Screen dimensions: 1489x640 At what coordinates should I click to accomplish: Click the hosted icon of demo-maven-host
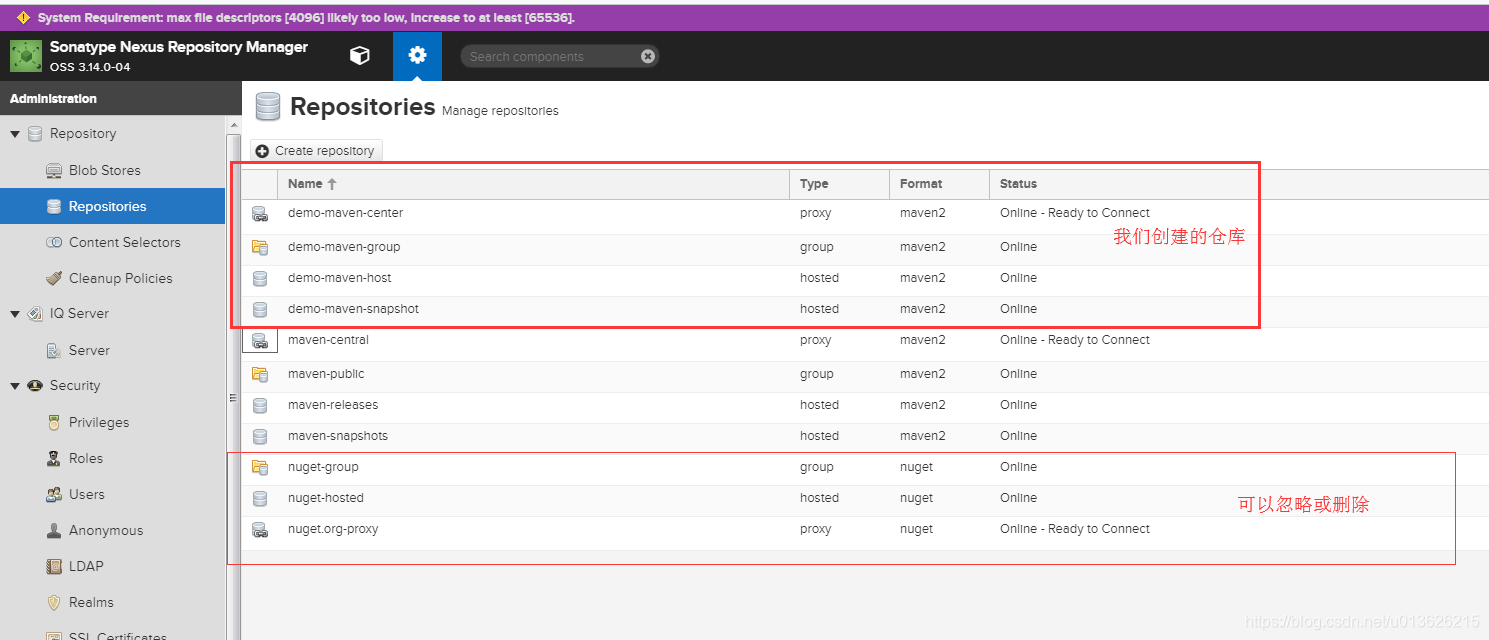(x=260, y=278)
